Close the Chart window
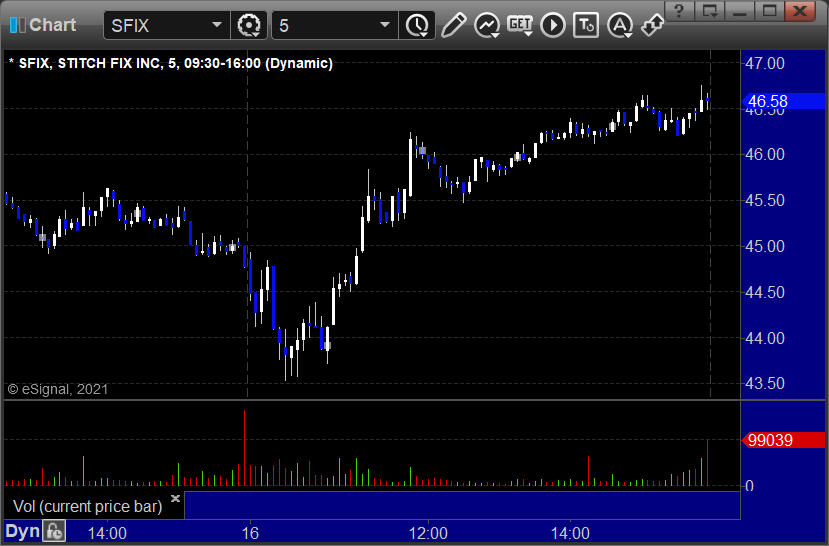Screen dimensions: 829x546 [x=799, y=11]
